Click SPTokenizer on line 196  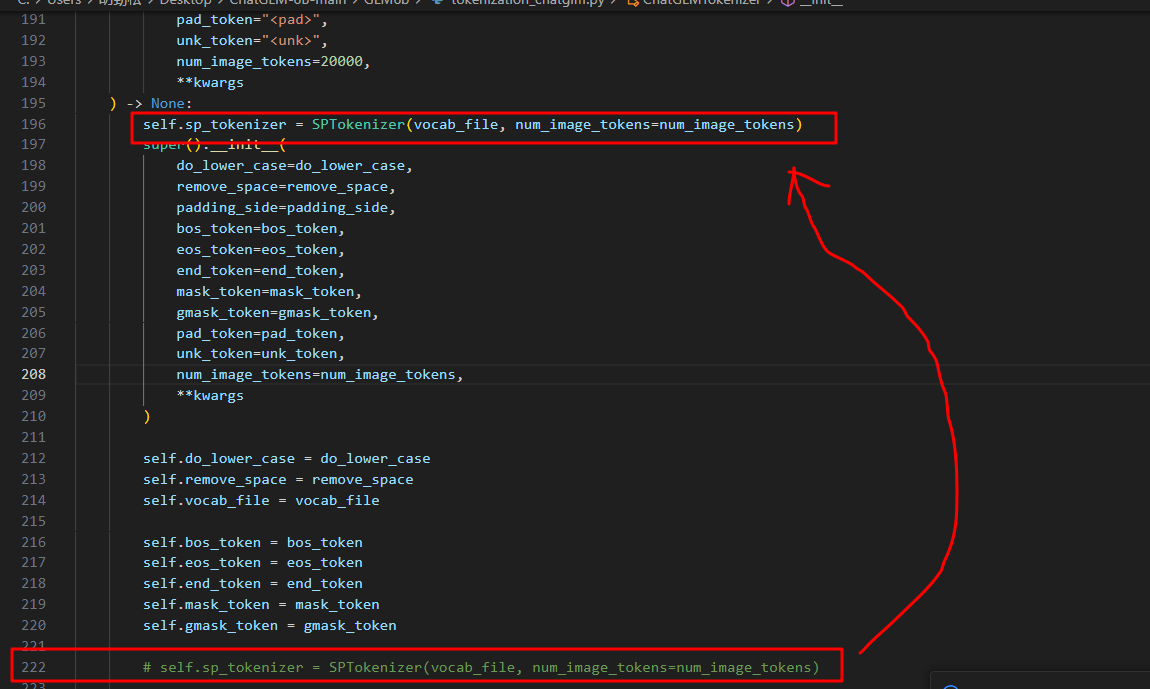tap(358, 124)
